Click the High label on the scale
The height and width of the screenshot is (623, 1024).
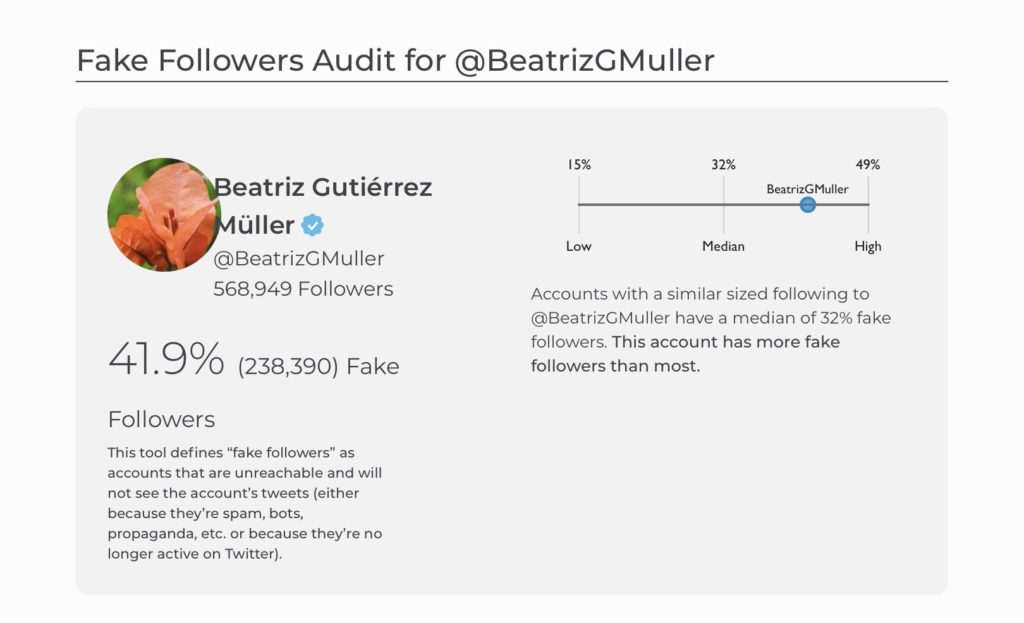tap(868, 246)
